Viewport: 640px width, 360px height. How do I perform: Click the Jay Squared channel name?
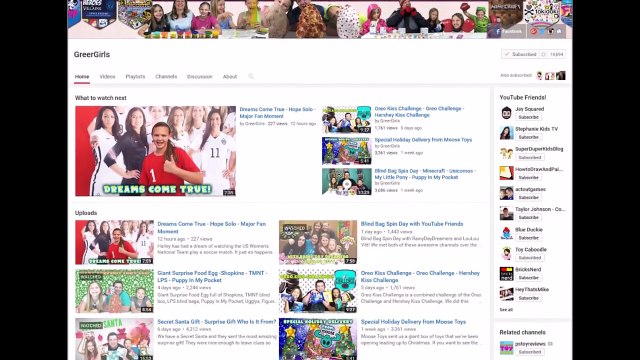click(529, 109)
